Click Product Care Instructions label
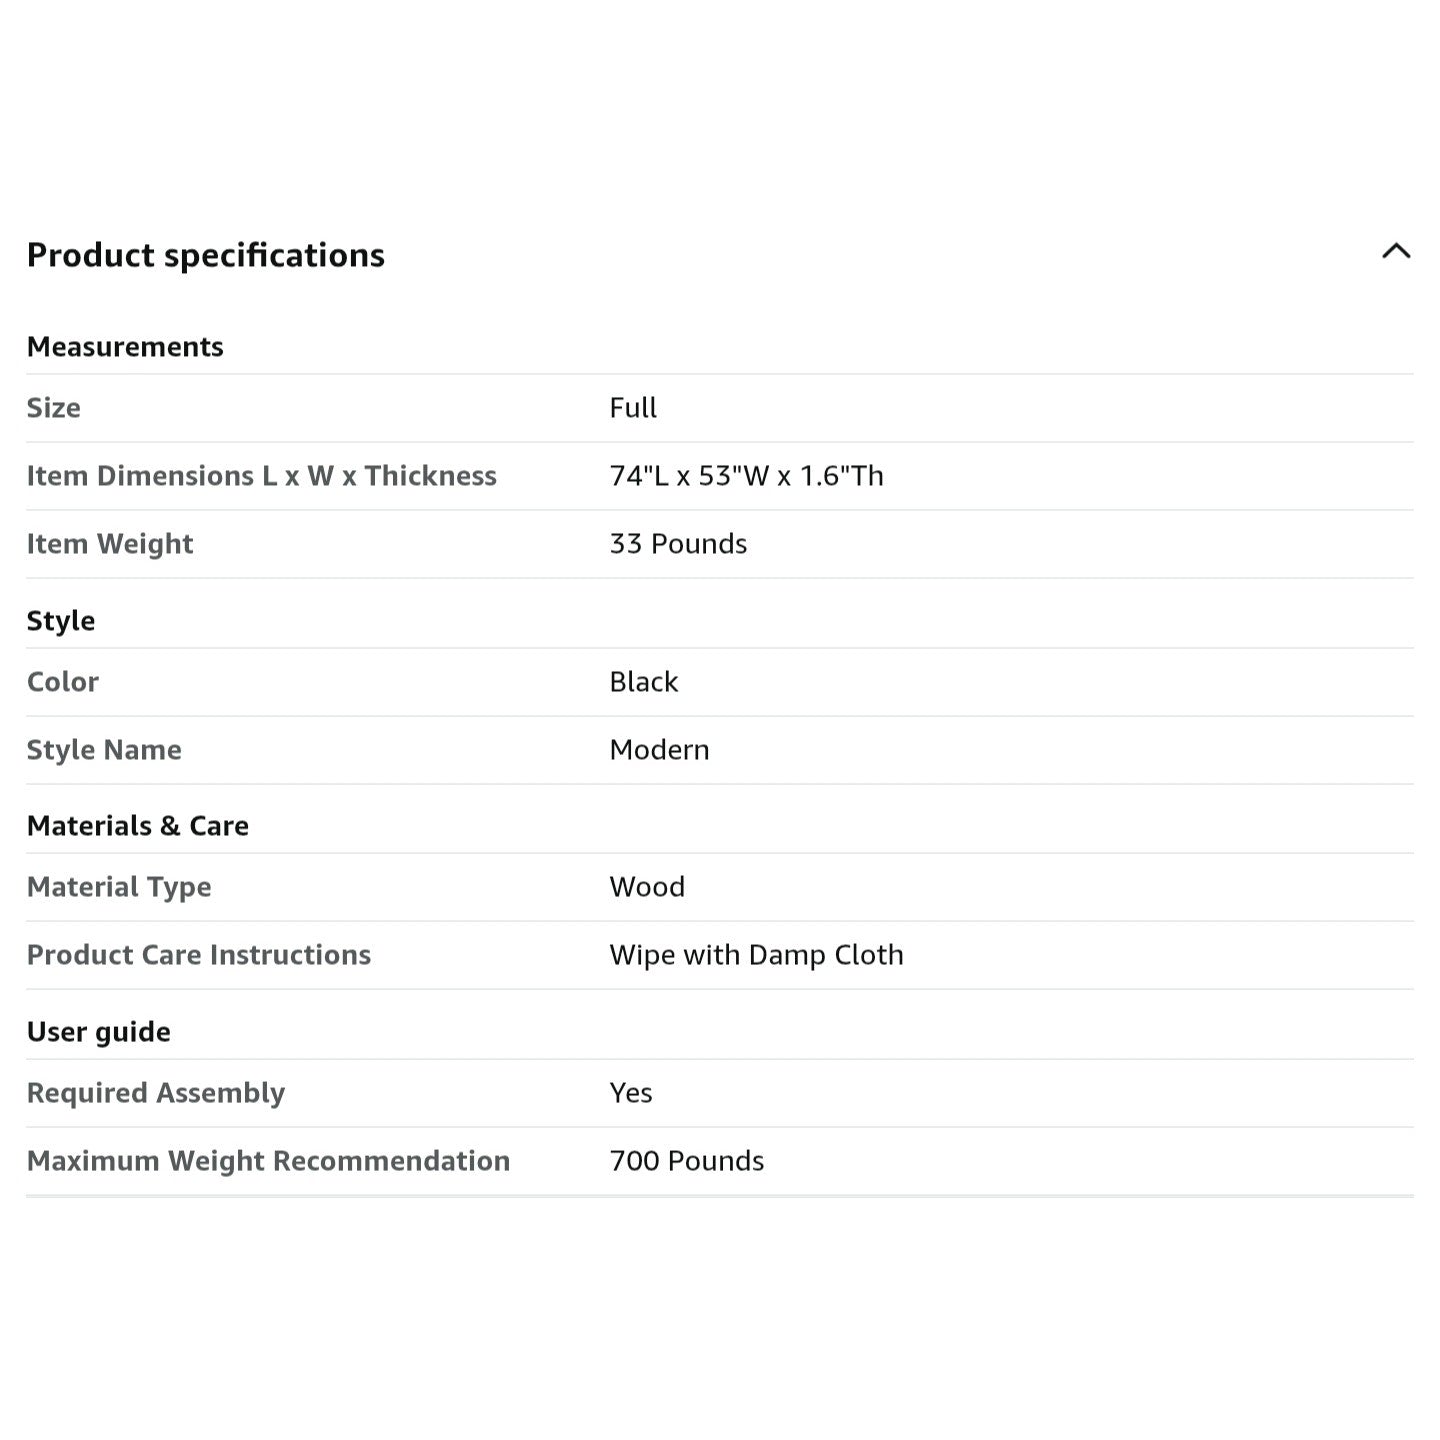The image size is (1440, 1440). (x=199, y=955)
